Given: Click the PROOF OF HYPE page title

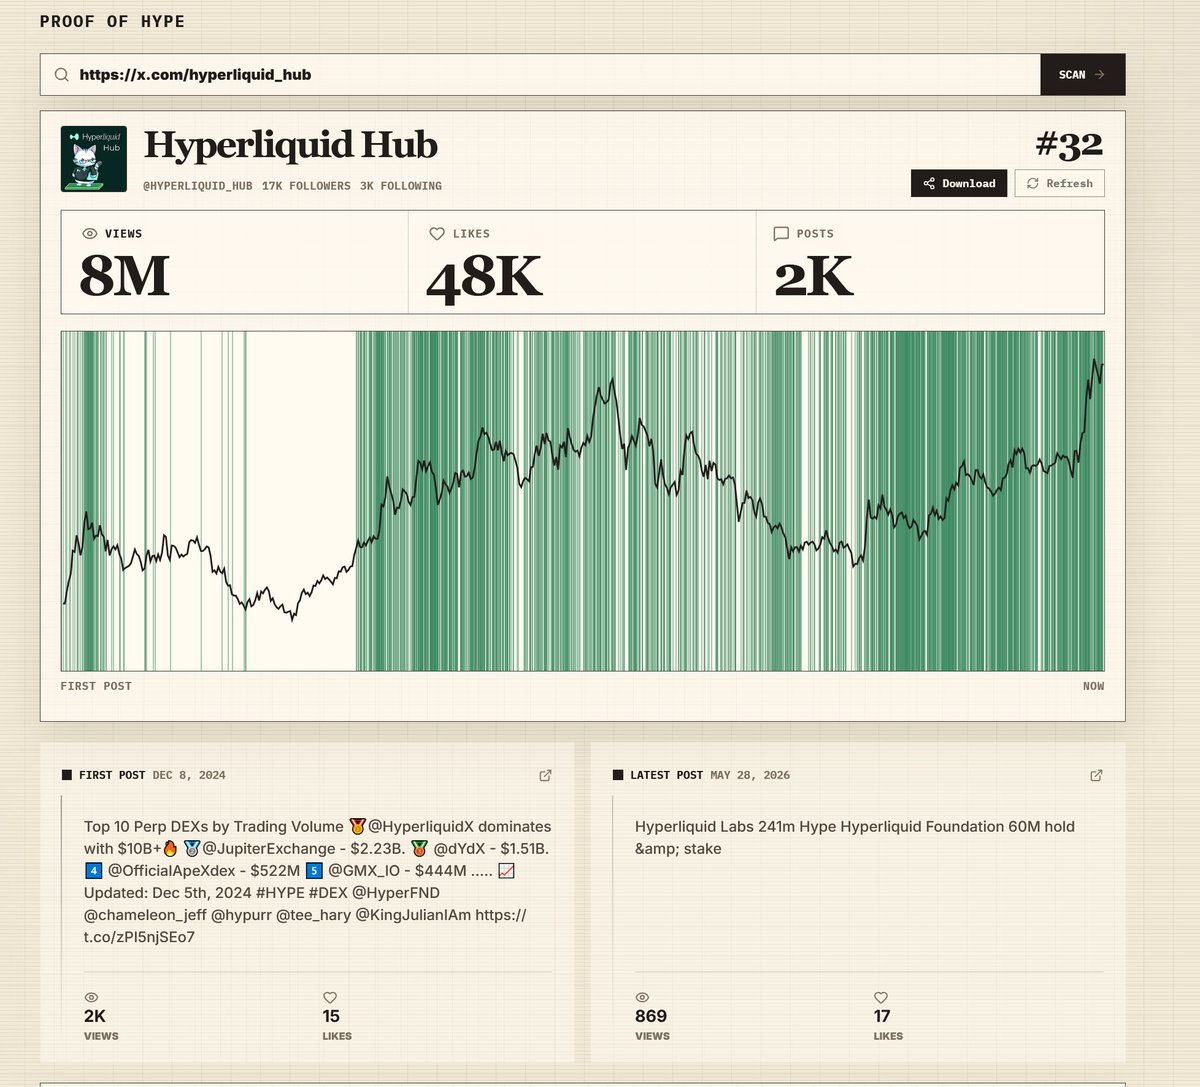Looking at the screenshot, I should pyautogui.click(x=112, y=21).
